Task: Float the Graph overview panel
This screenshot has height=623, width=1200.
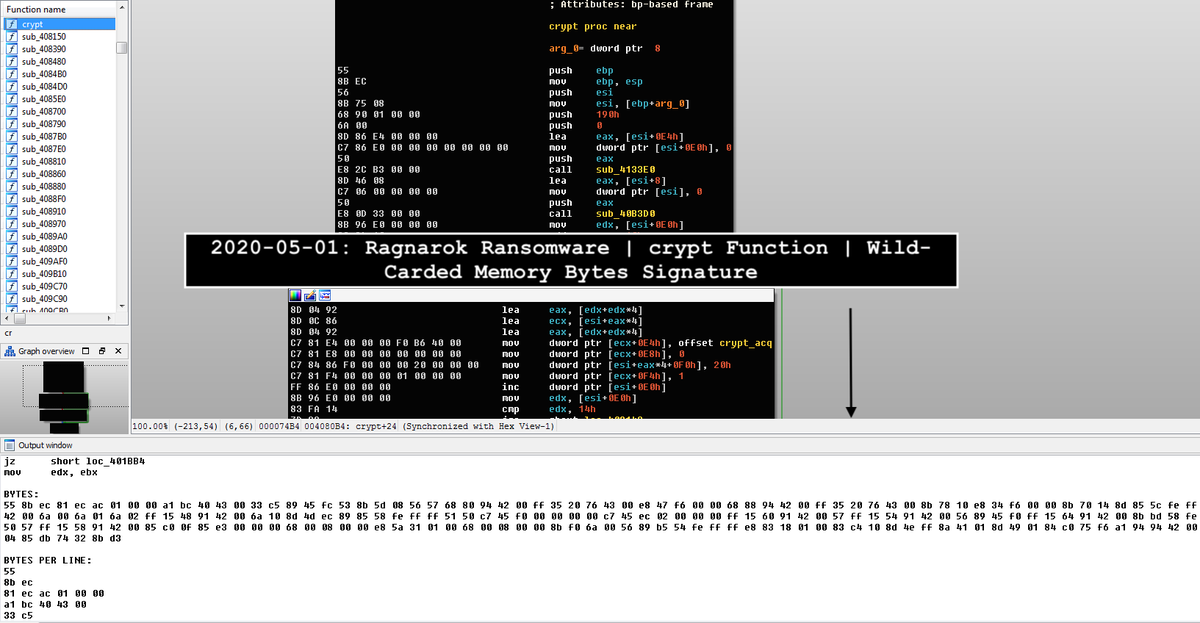Action: [101, 351]
